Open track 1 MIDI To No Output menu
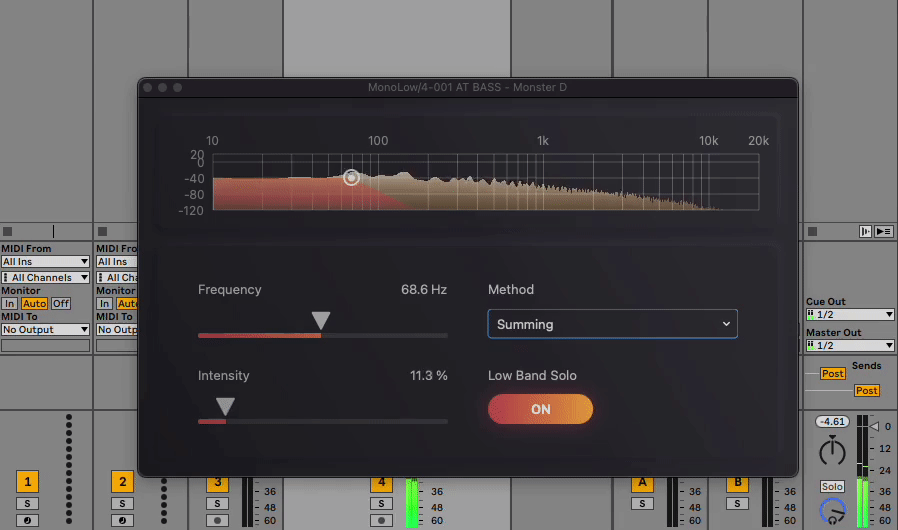The width and height of the screenshot is (898, 530). (x=45, y=329)
